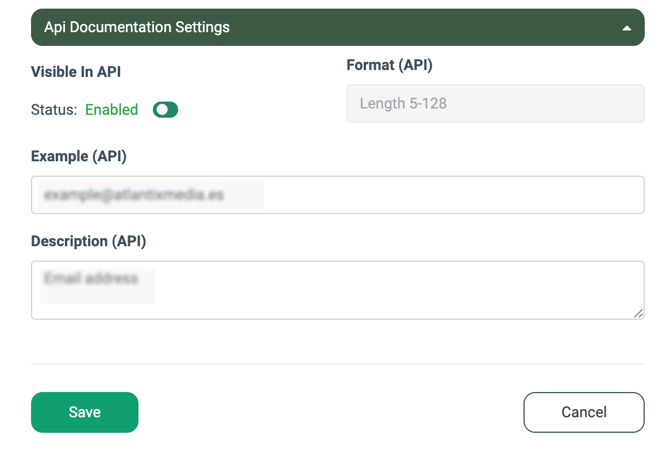670x450 pixels.
Task: Click the green Enabled status text
Action: [x=111, y=110]
